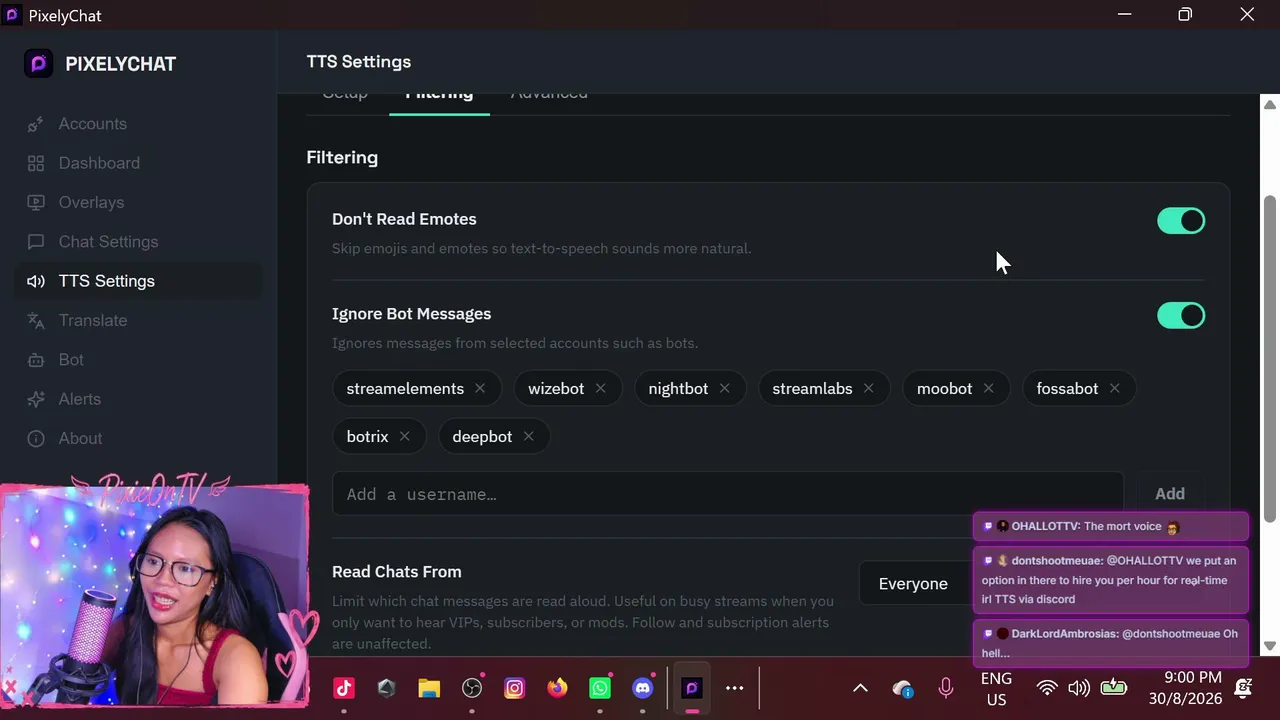Image resolution: width=1280 pixels, height=720 pixels.
Task: Open Firefox from the taskbar
Action: point(557,688)
